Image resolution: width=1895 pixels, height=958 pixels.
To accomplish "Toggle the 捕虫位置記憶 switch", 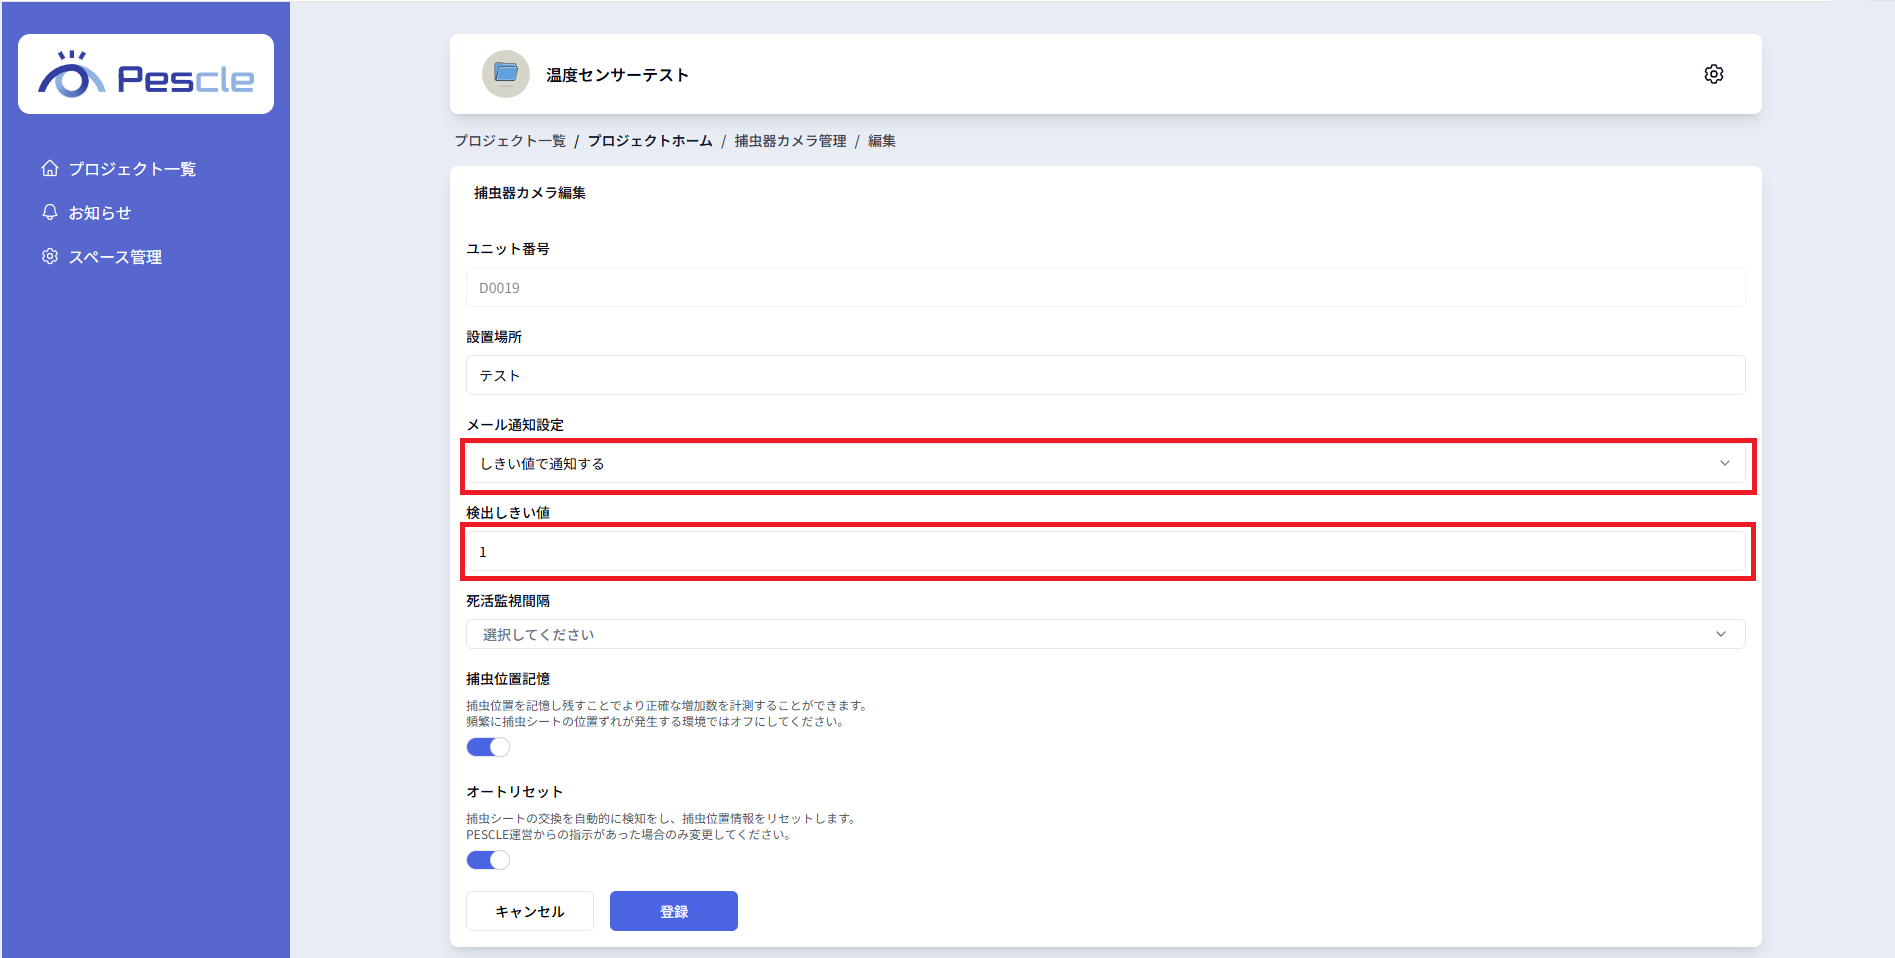I will [488, 747].
